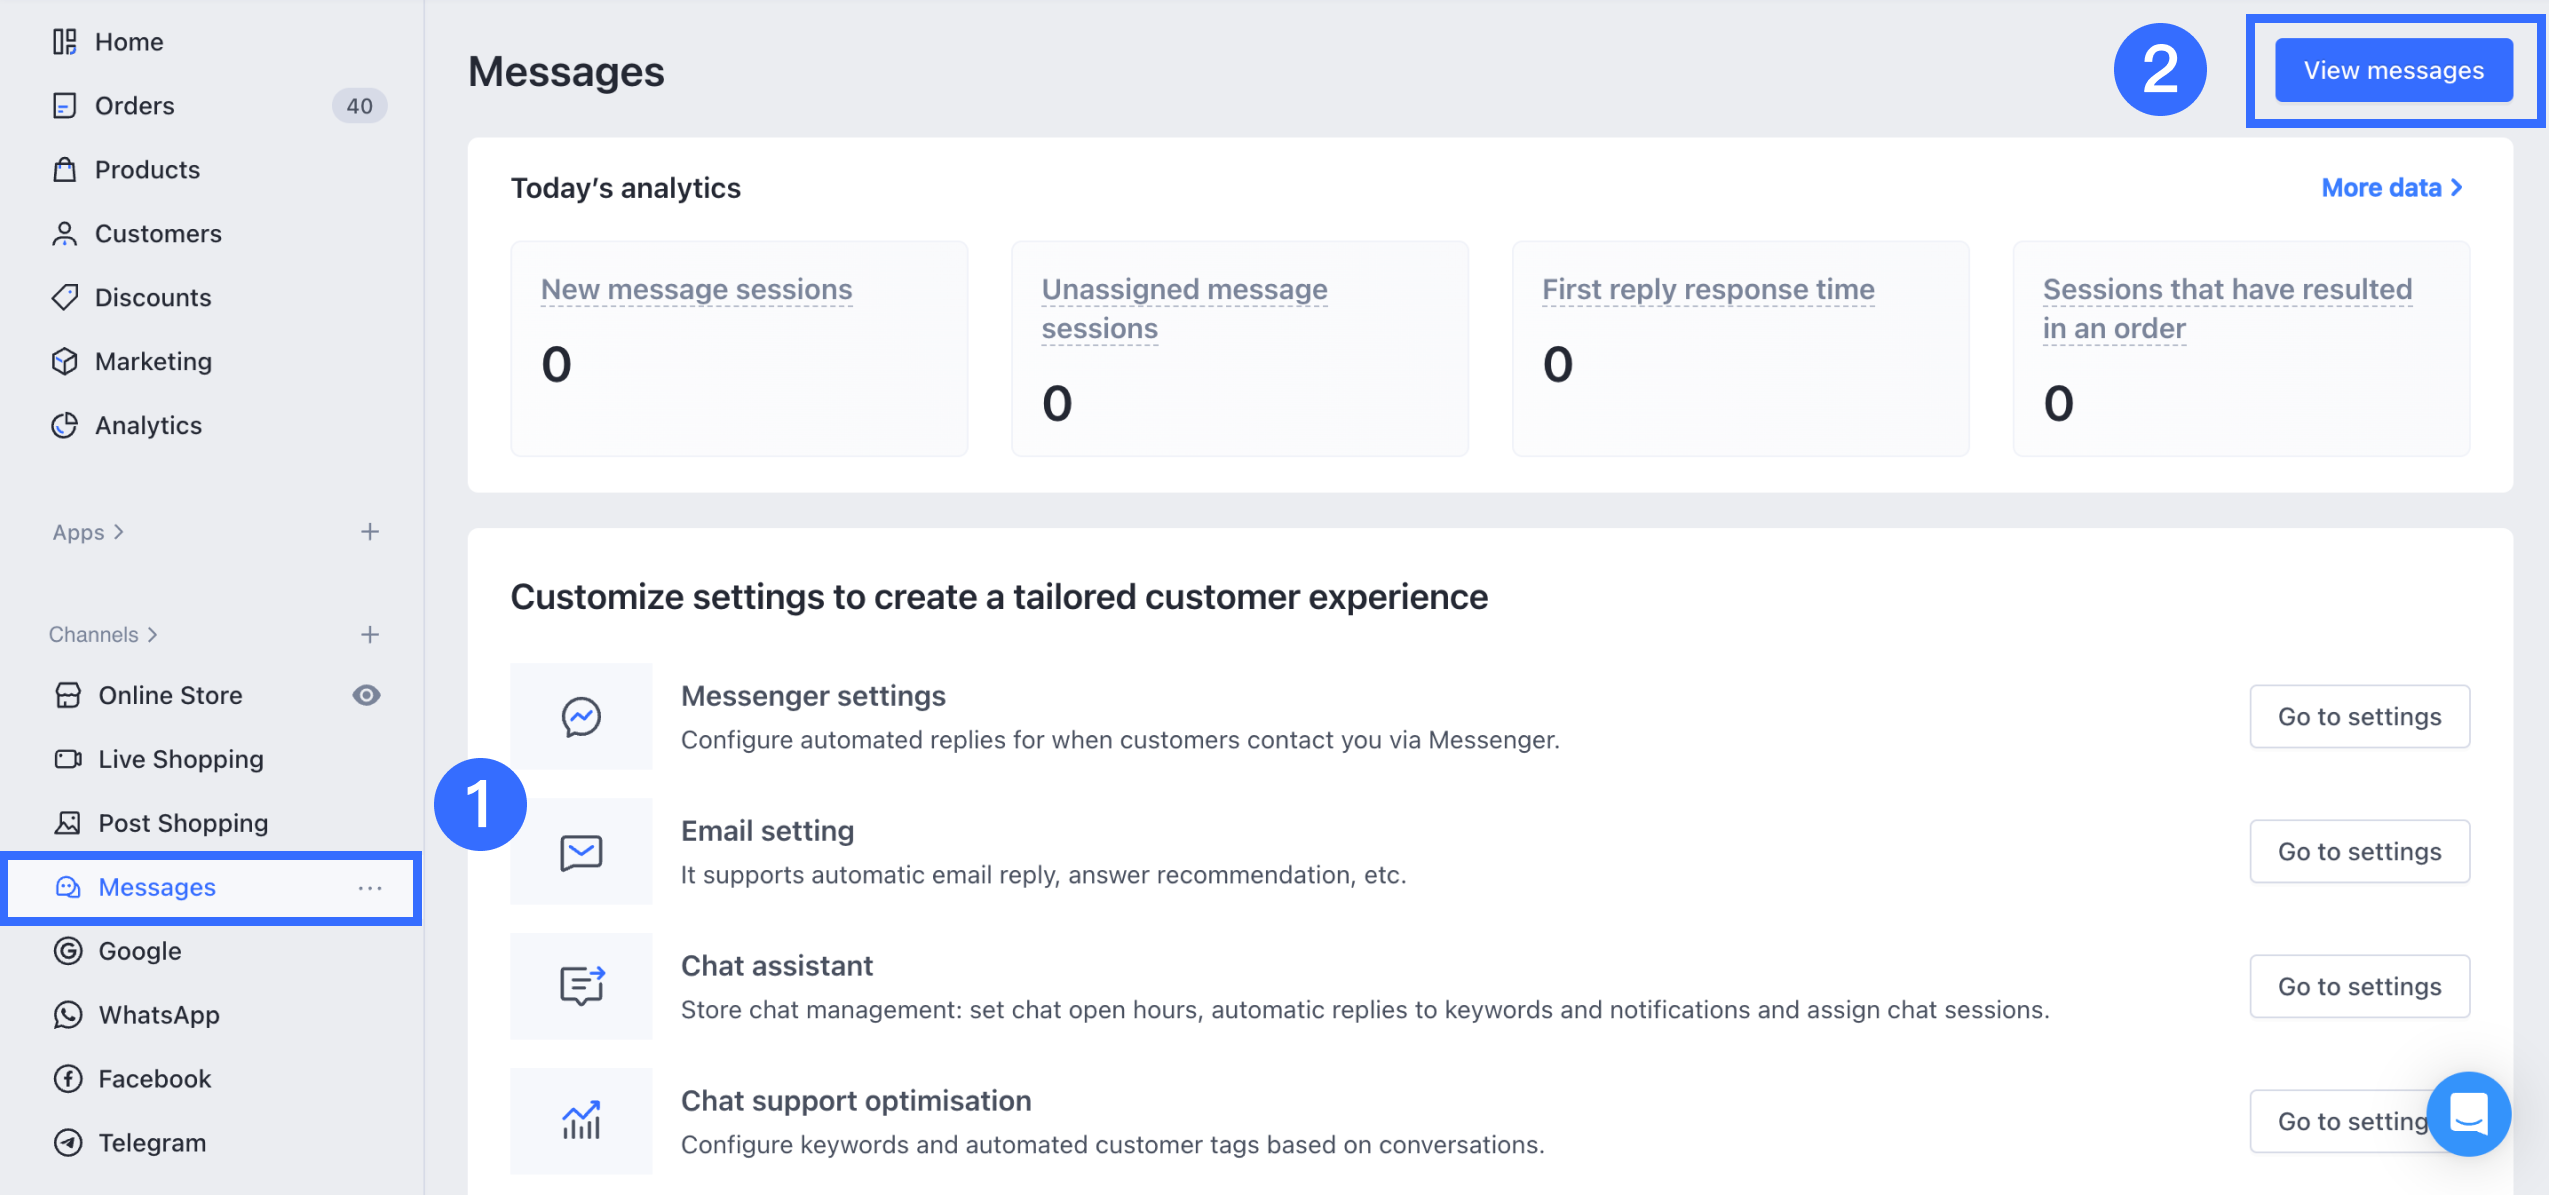
Task: Go to Analytics in sidebar
Action: coord(148,426)
